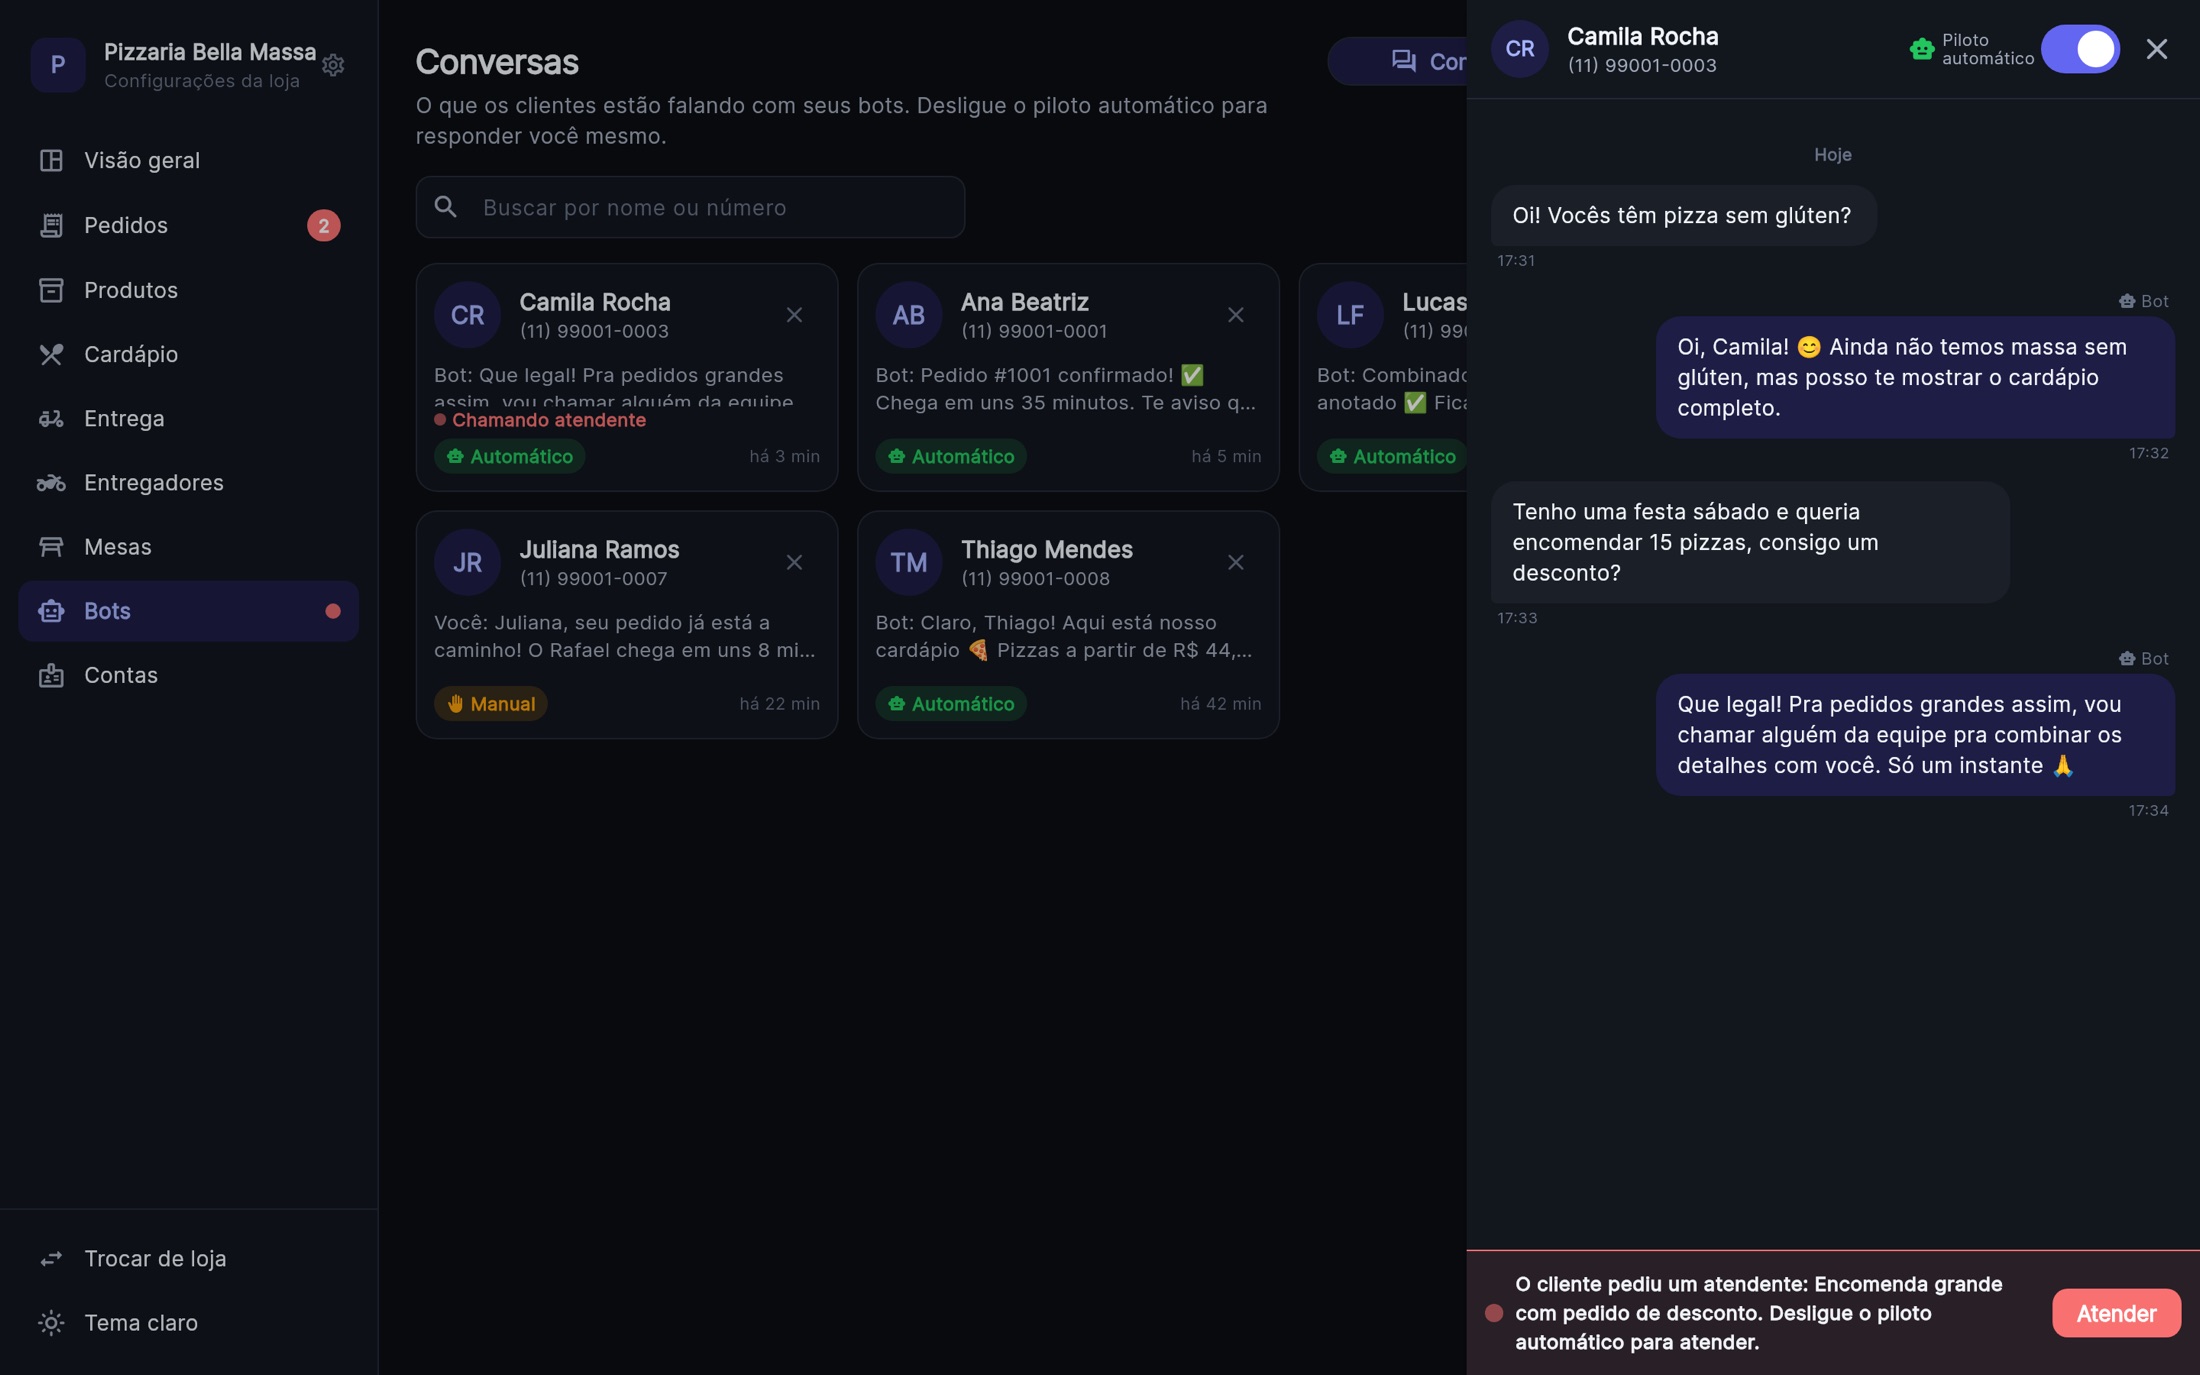Dismiss the Ana Beatriz conversation card

click(1236, 315)
